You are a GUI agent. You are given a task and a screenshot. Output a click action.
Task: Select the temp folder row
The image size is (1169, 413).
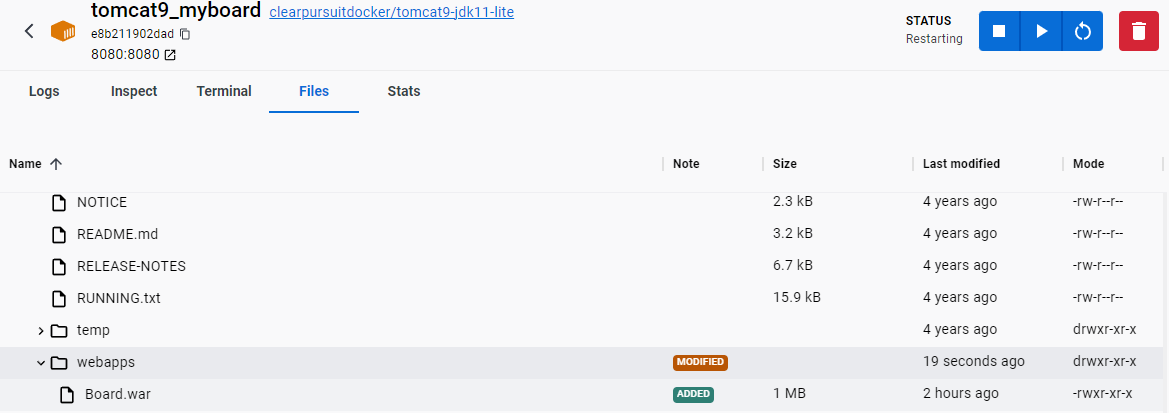point(584,331)
